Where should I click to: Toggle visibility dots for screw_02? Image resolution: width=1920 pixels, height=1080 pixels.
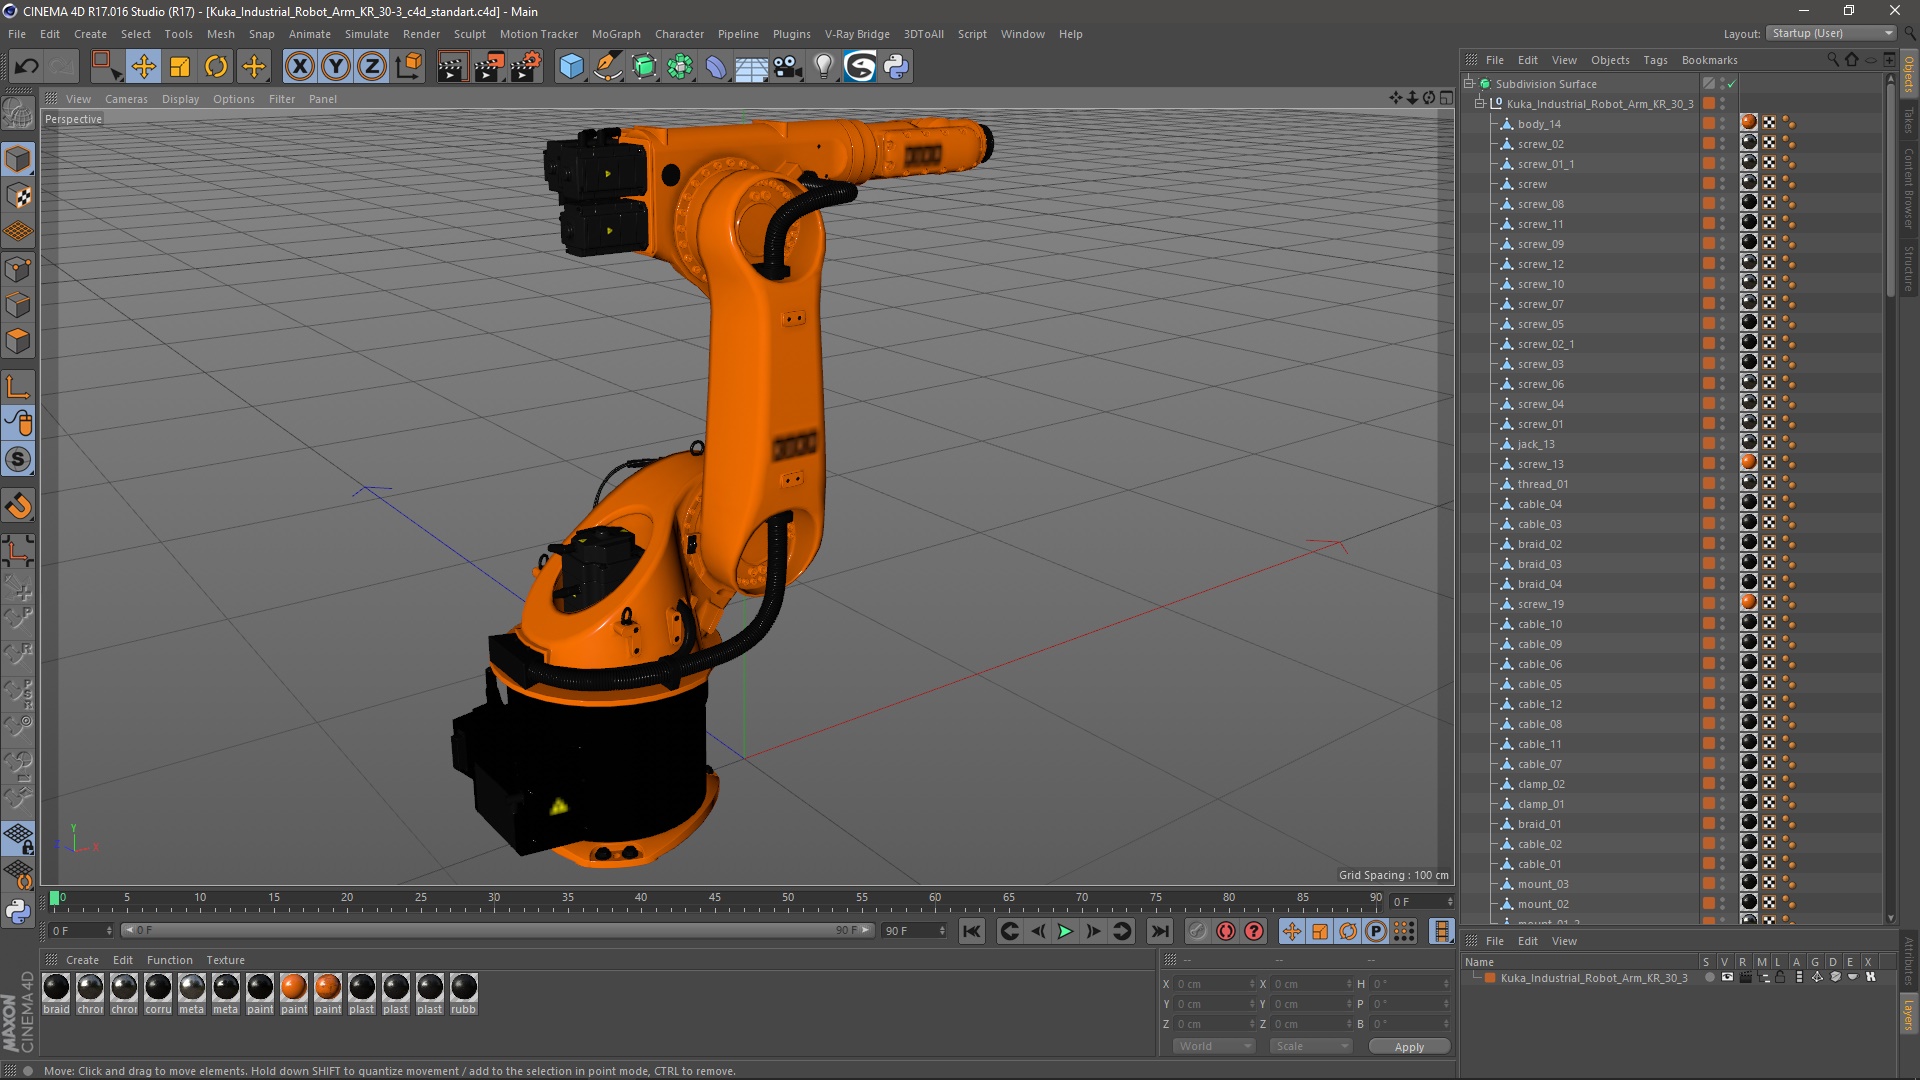pos(1723,144)
